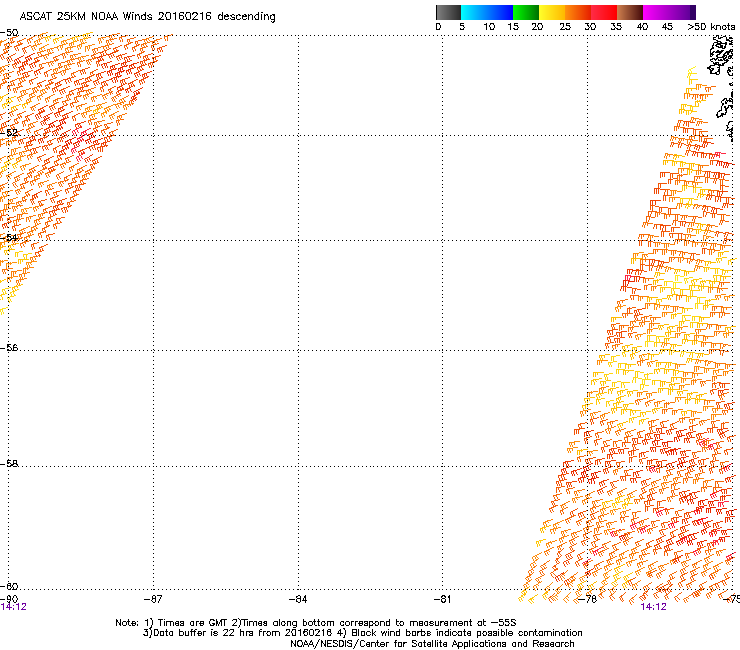This screenshot has width=740, height=650.
Task: Click the '>50 knots' legend label
Action: click(x=711, y=27)
